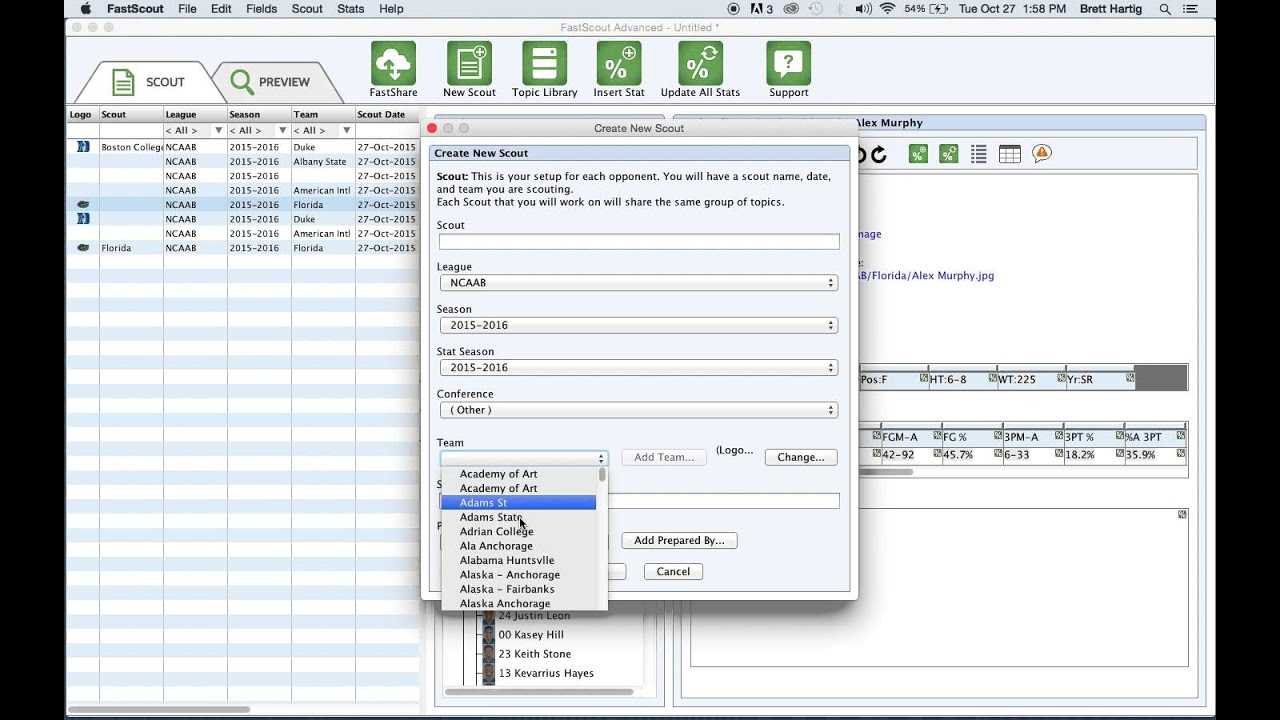Click the Albany State team cell
The image size is (1280, 720).
point(322,161)
